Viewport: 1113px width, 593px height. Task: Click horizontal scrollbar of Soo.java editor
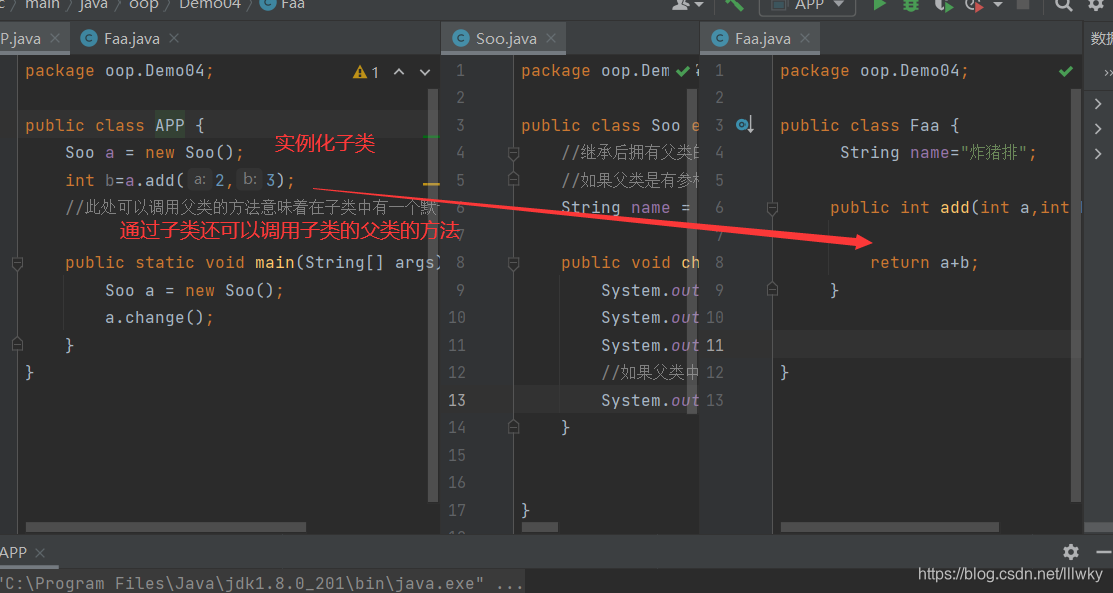(x=539, y=527)
